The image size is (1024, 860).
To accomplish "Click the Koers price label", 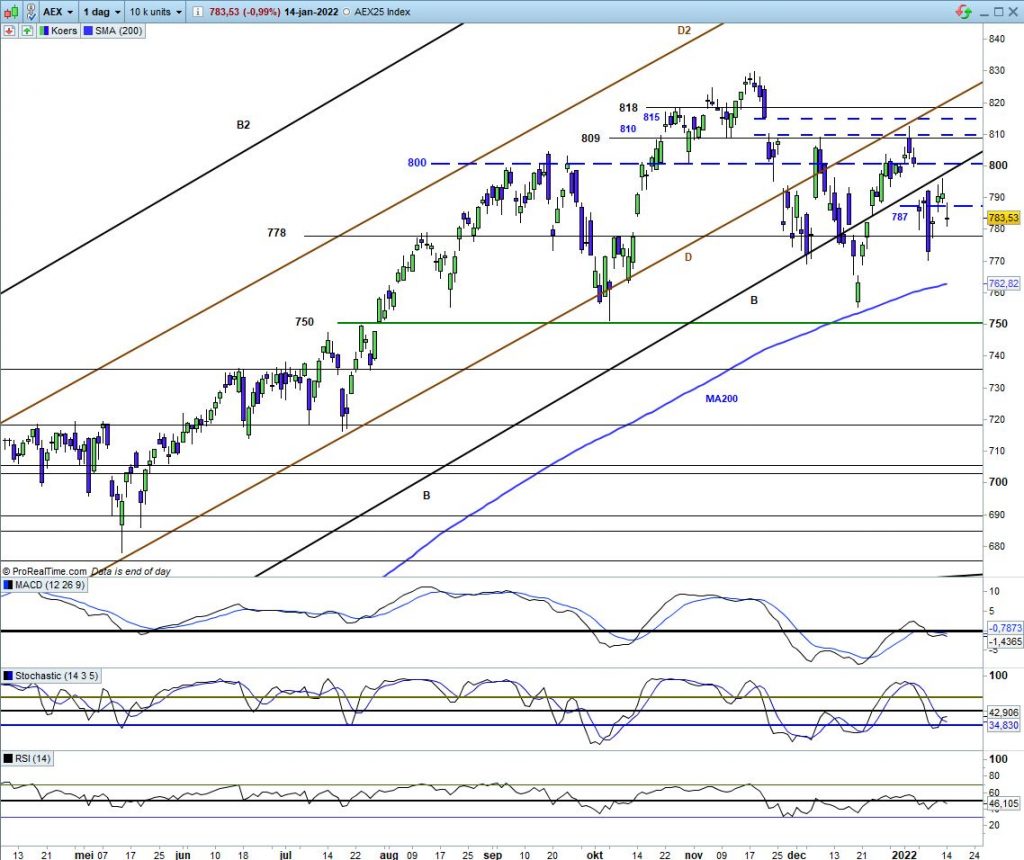I will coord(64,32).
